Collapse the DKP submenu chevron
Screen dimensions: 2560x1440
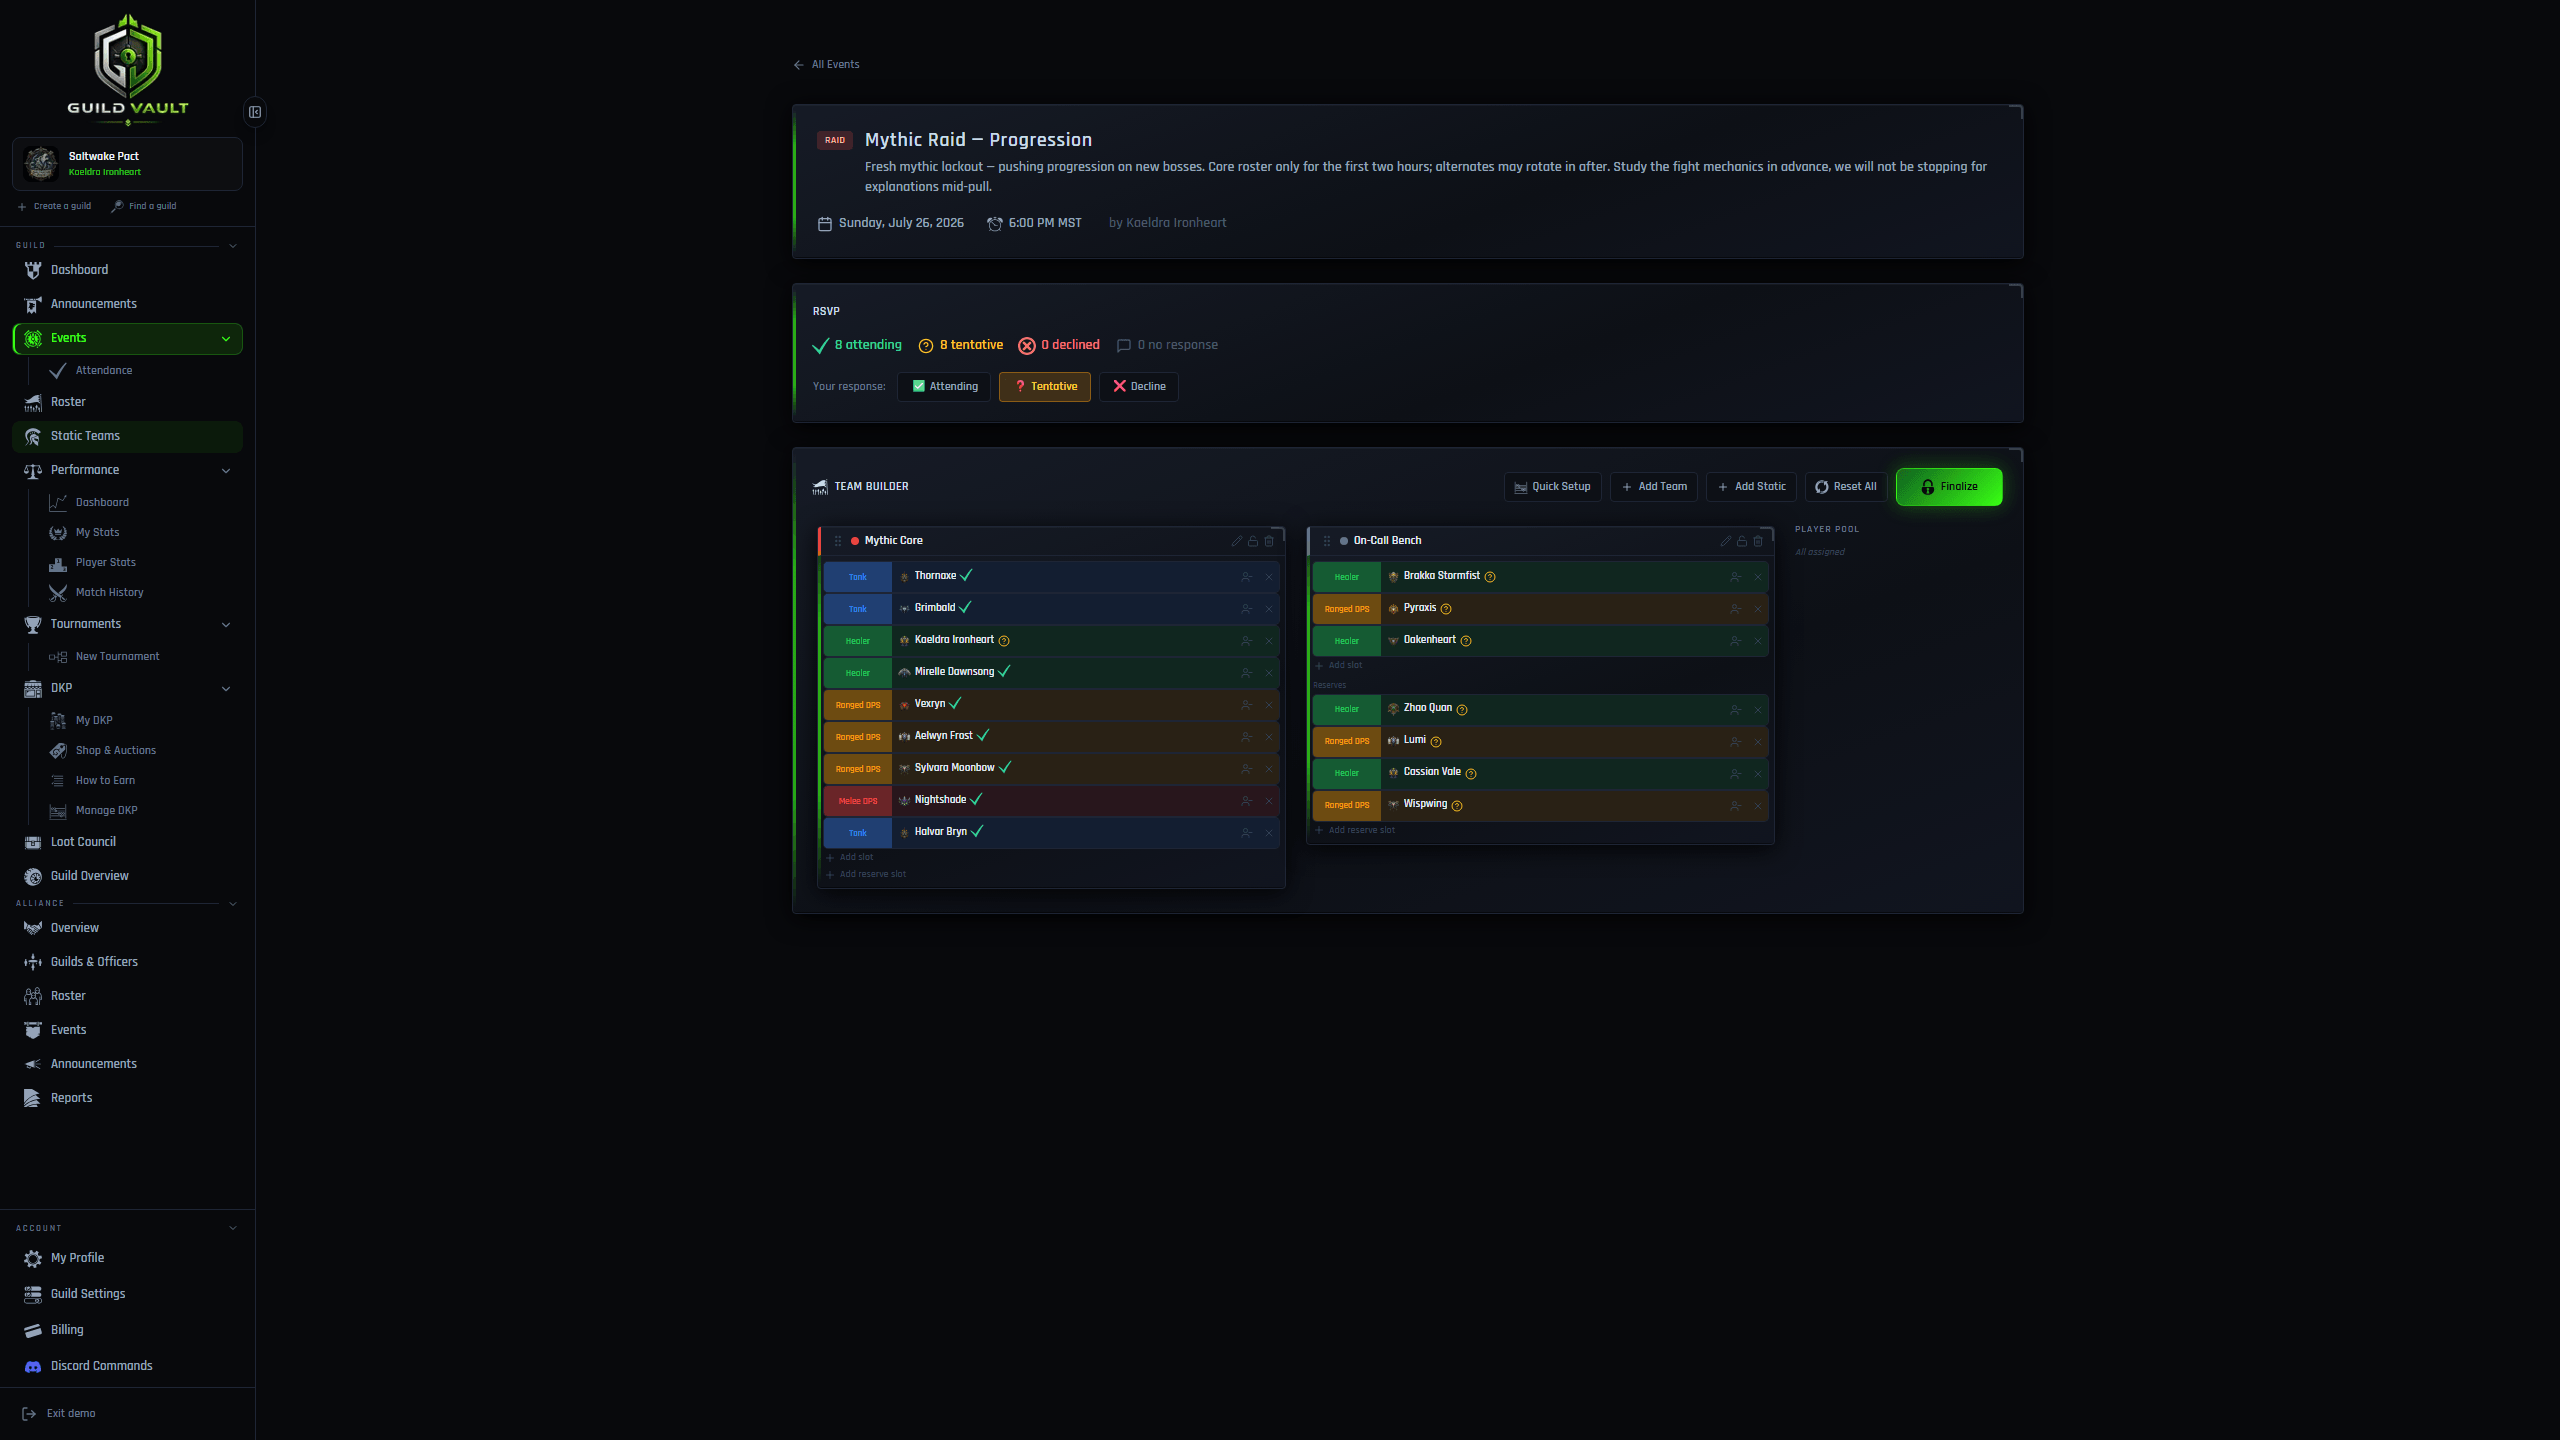[x=226, y=689]
